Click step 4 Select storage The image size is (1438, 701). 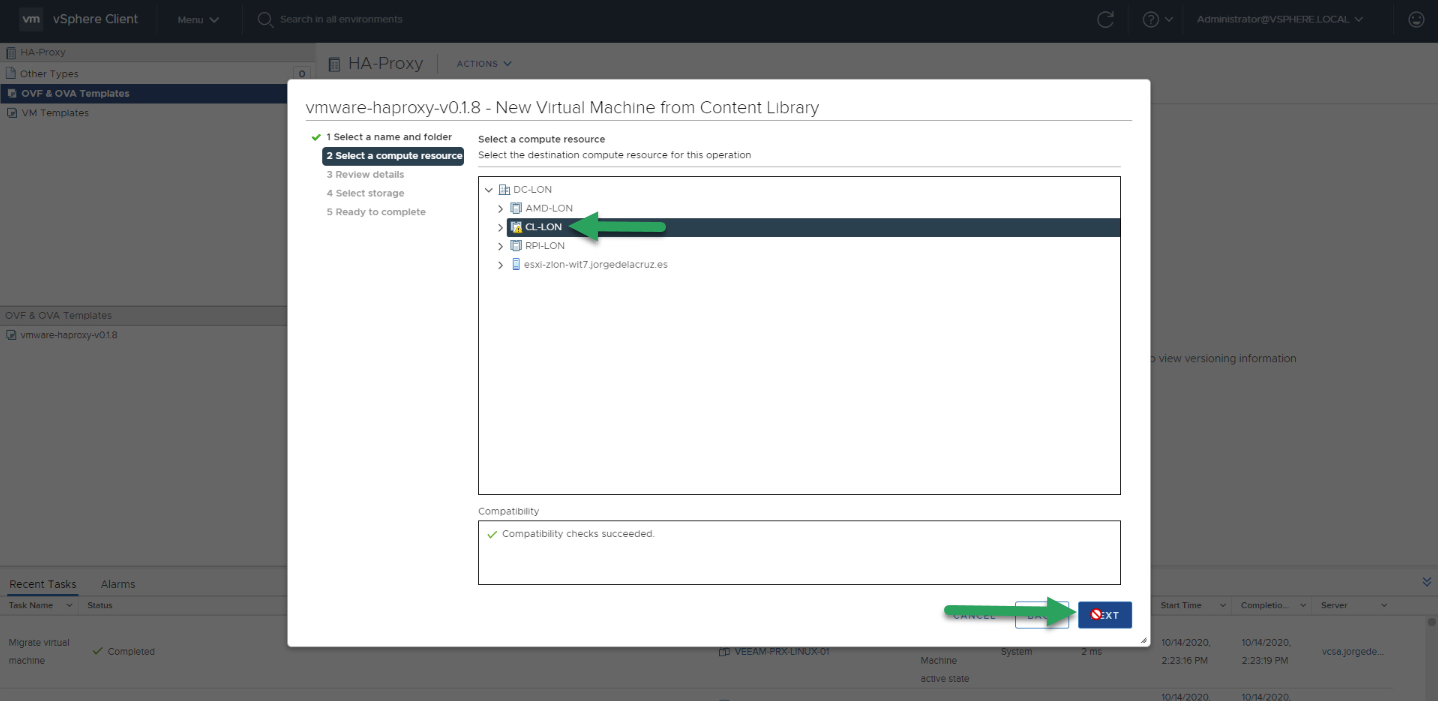coord(365,193)
